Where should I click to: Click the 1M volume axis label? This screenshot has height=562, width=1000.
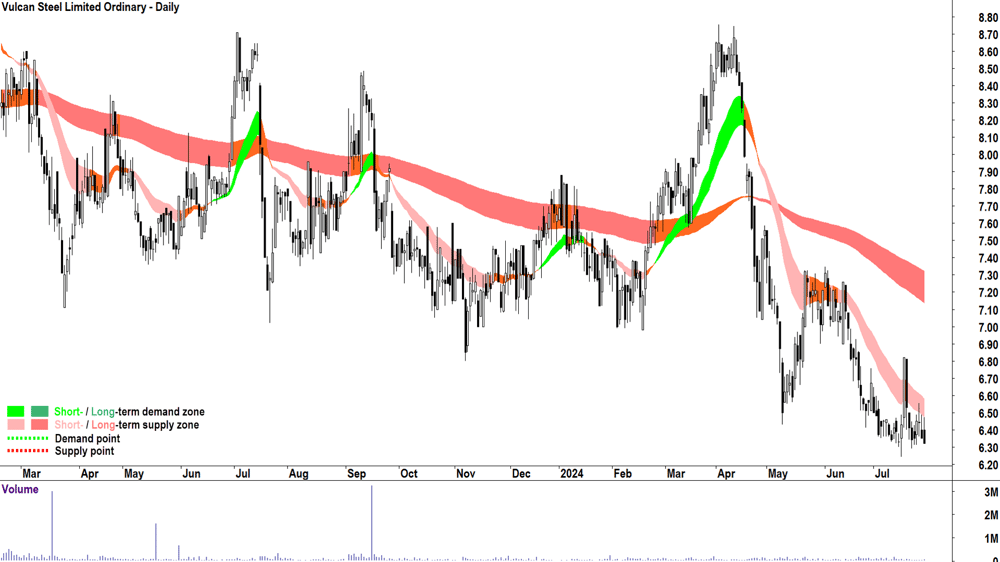[x=991, y=539]
